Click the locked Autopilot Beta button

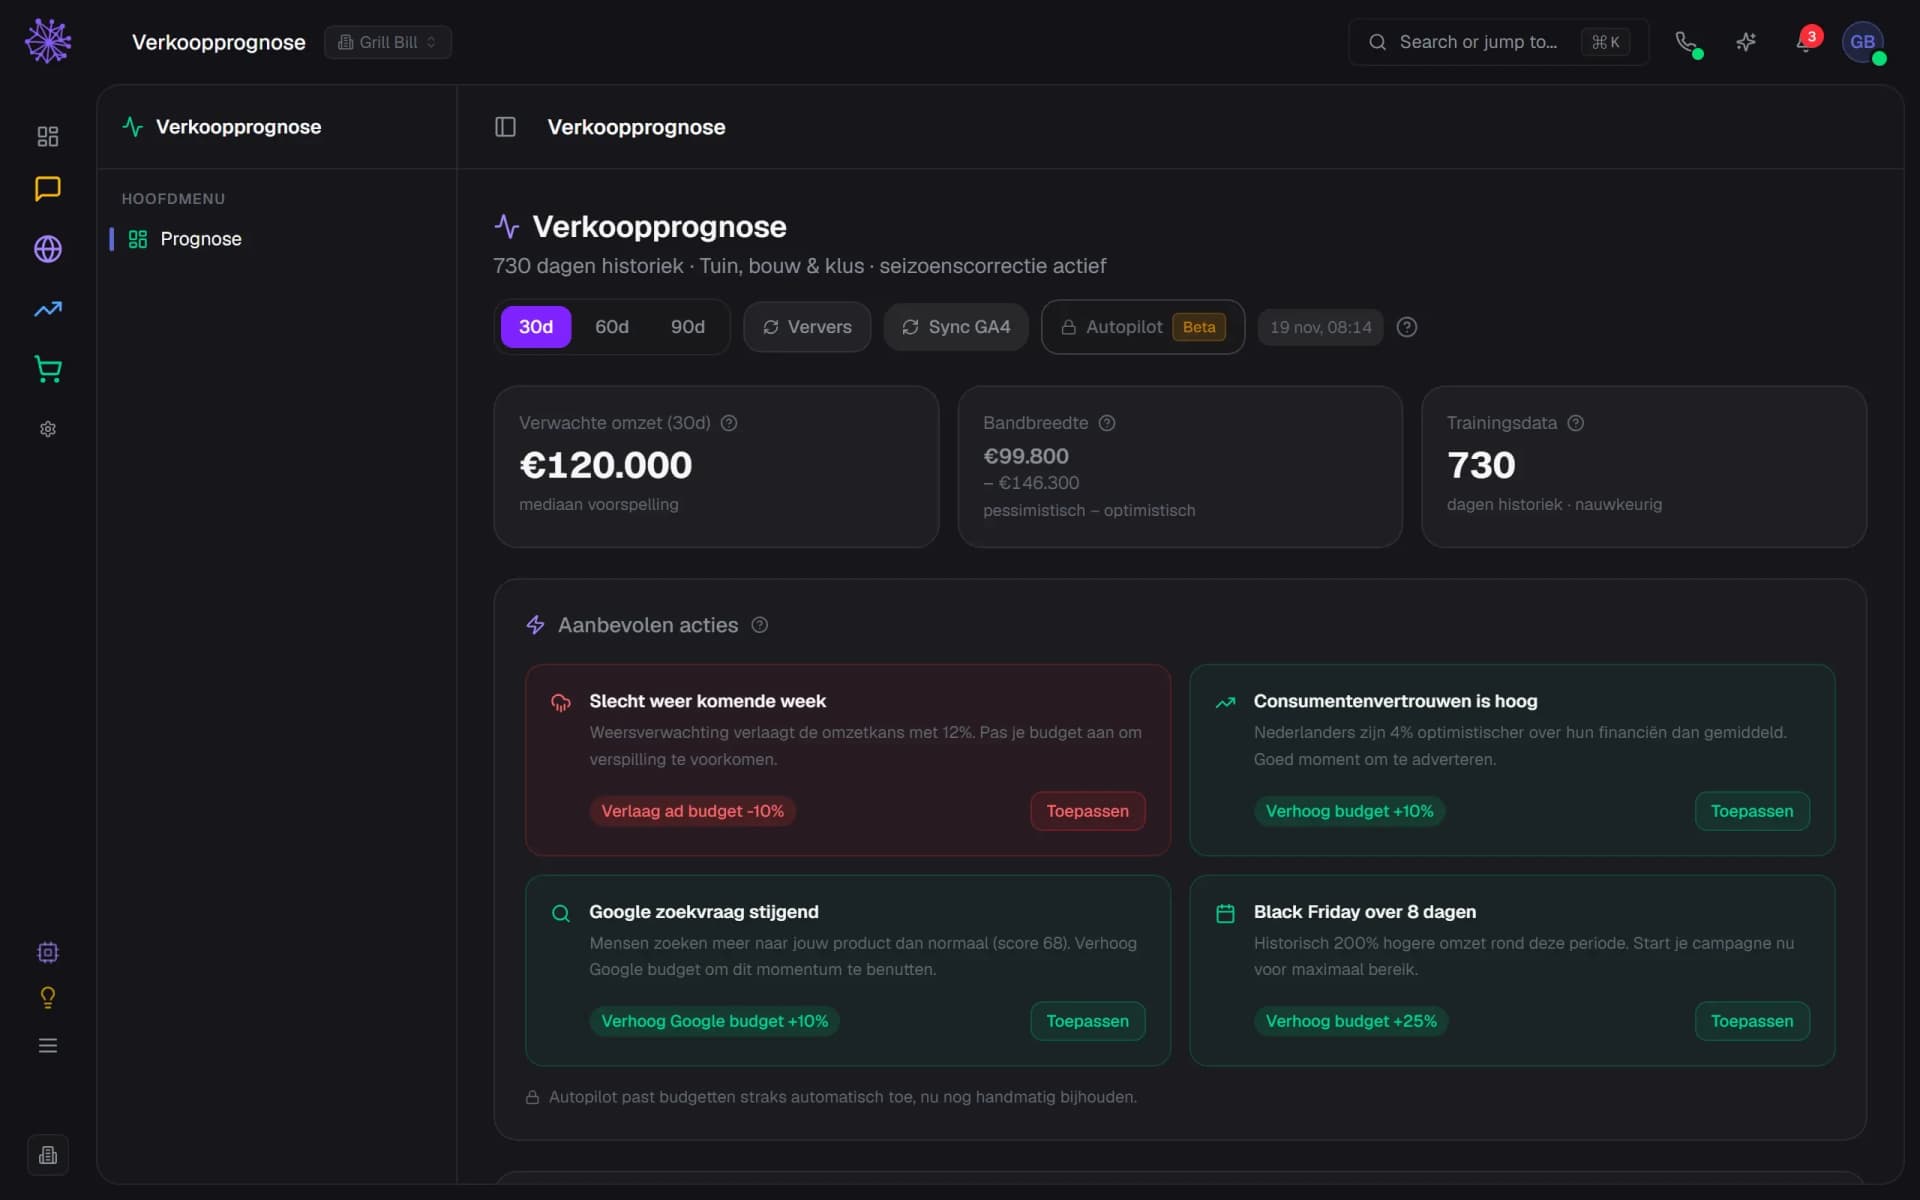1143,327
